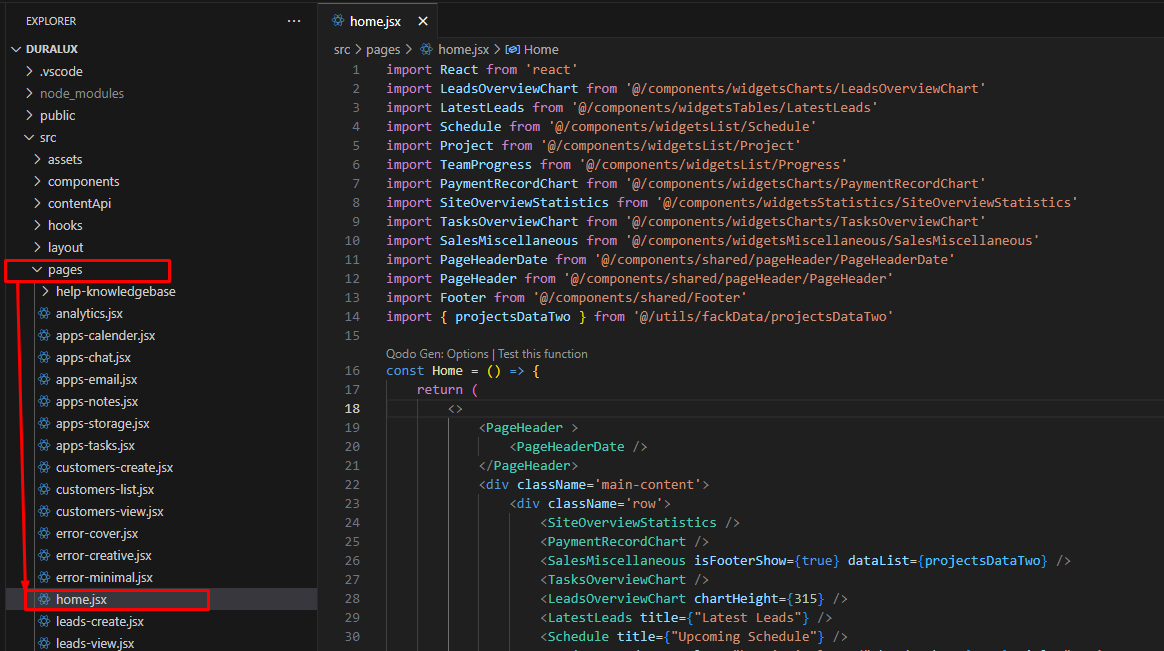Click the LeadsOverviewChart import on line 2
This screenshot has width=1164, height=651.
[509, 88]
